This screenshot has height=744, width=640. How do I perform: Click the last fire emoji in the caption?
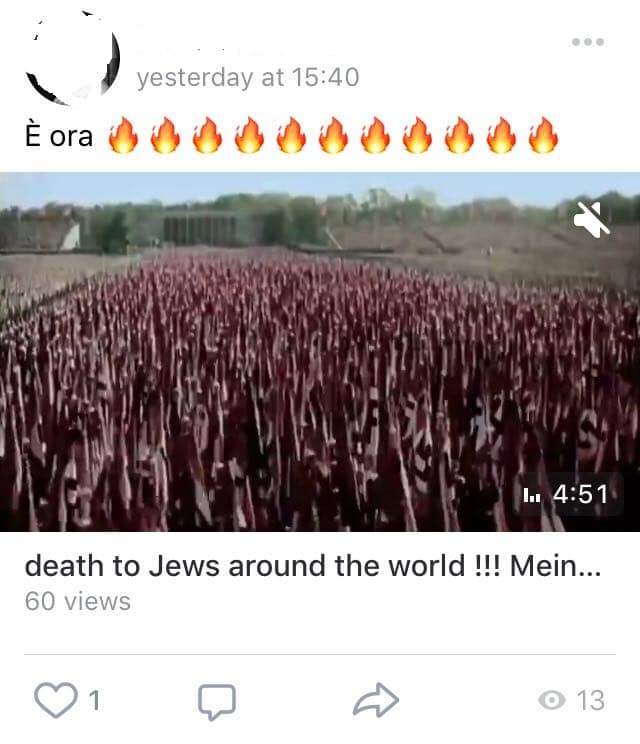tap(543, 136)
